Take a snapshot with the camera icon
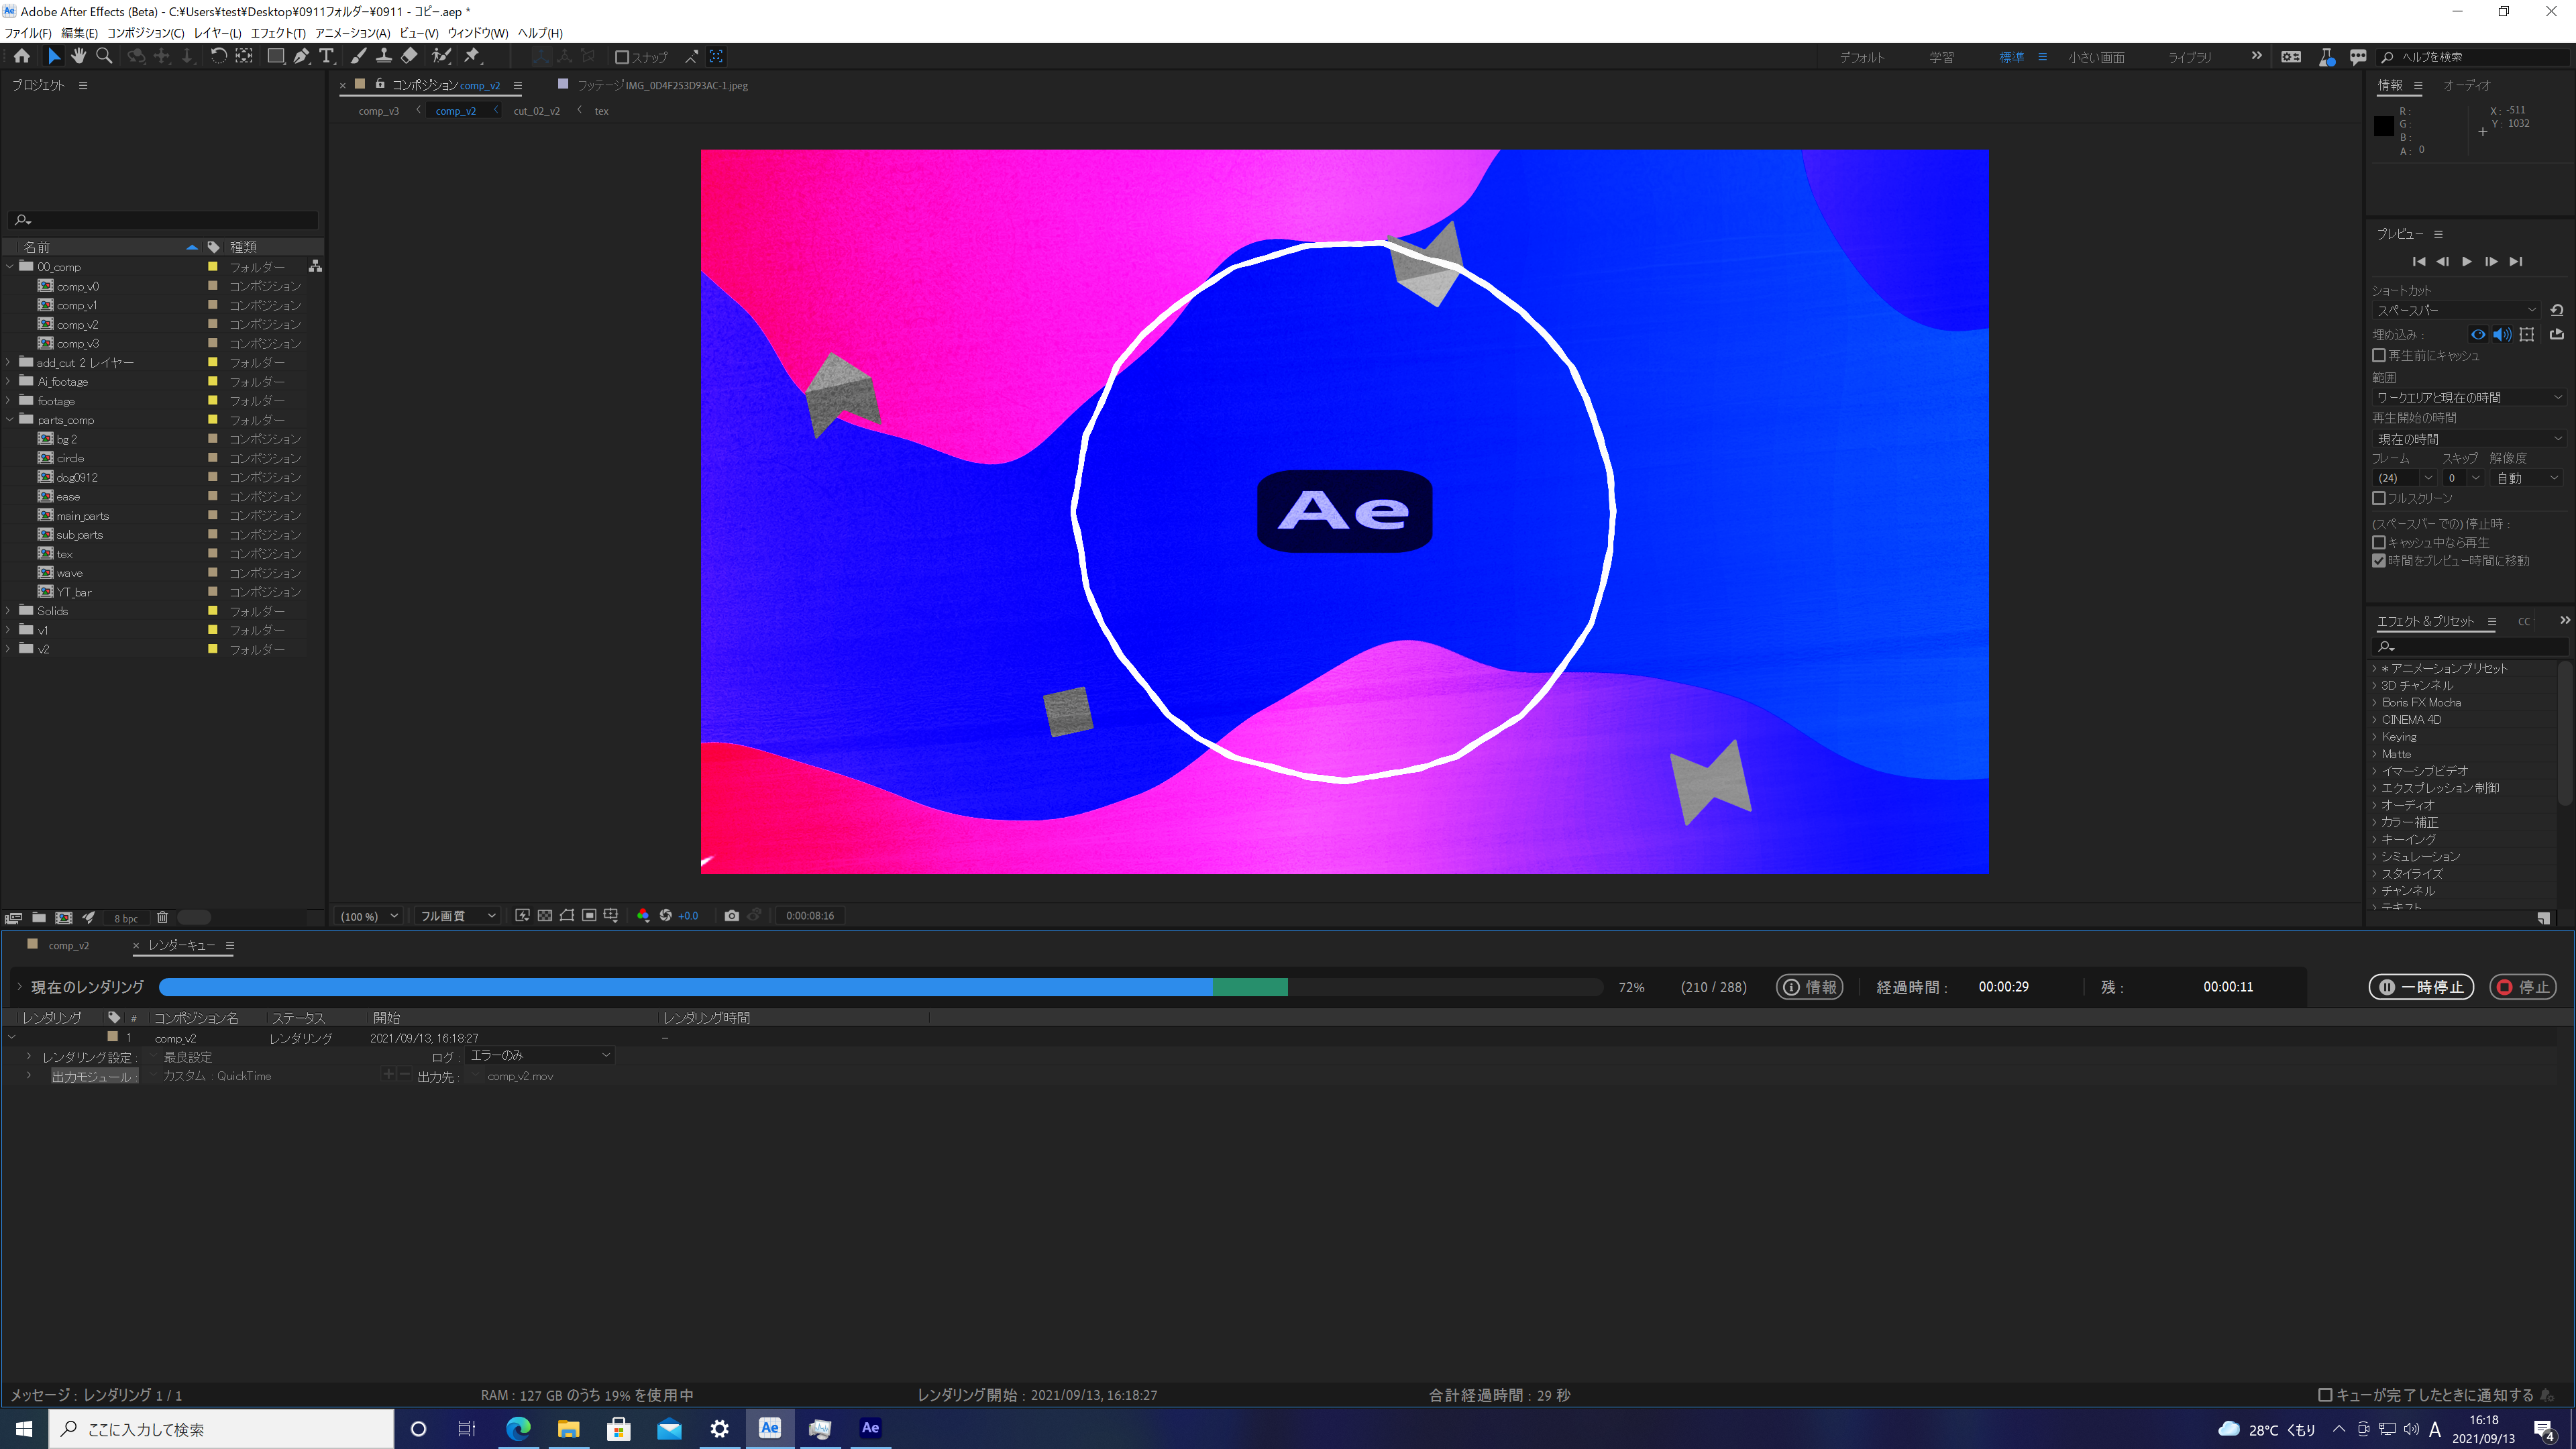Image resolution: width=2576 pixels, height=1449 pixels. 732,915
